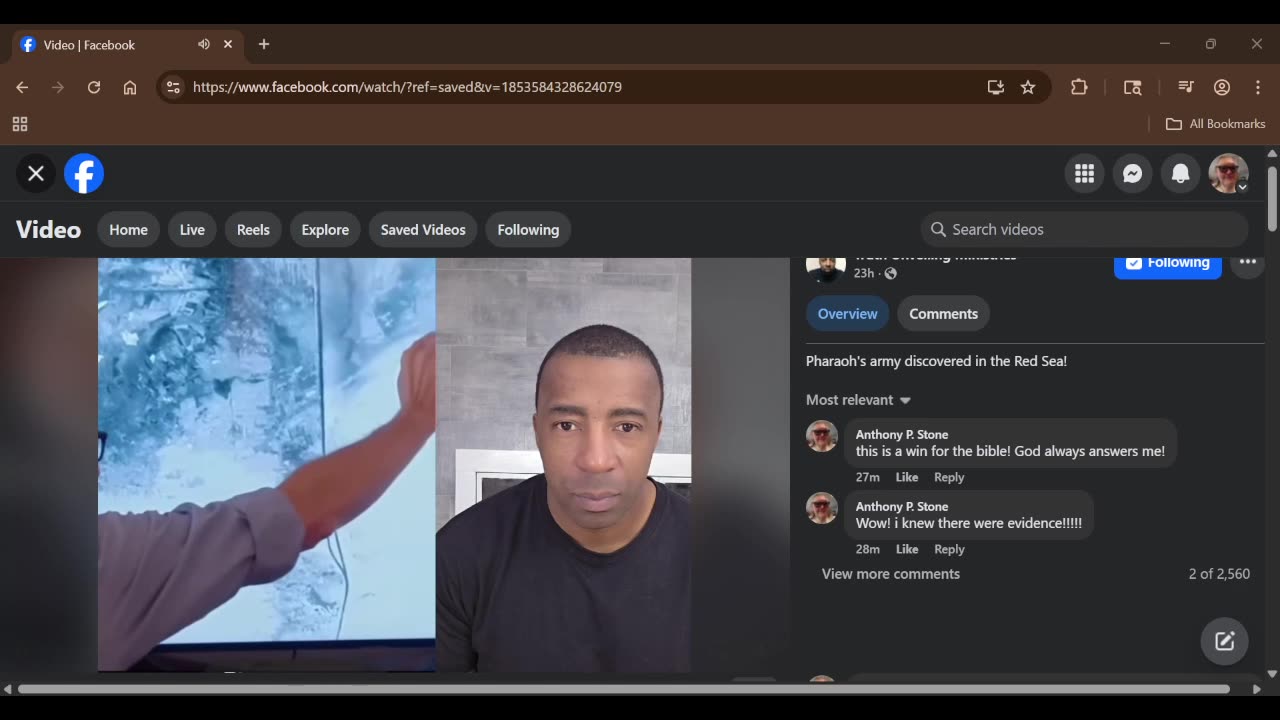
Task: Open the browser media controls
Action: (1186, 87)
